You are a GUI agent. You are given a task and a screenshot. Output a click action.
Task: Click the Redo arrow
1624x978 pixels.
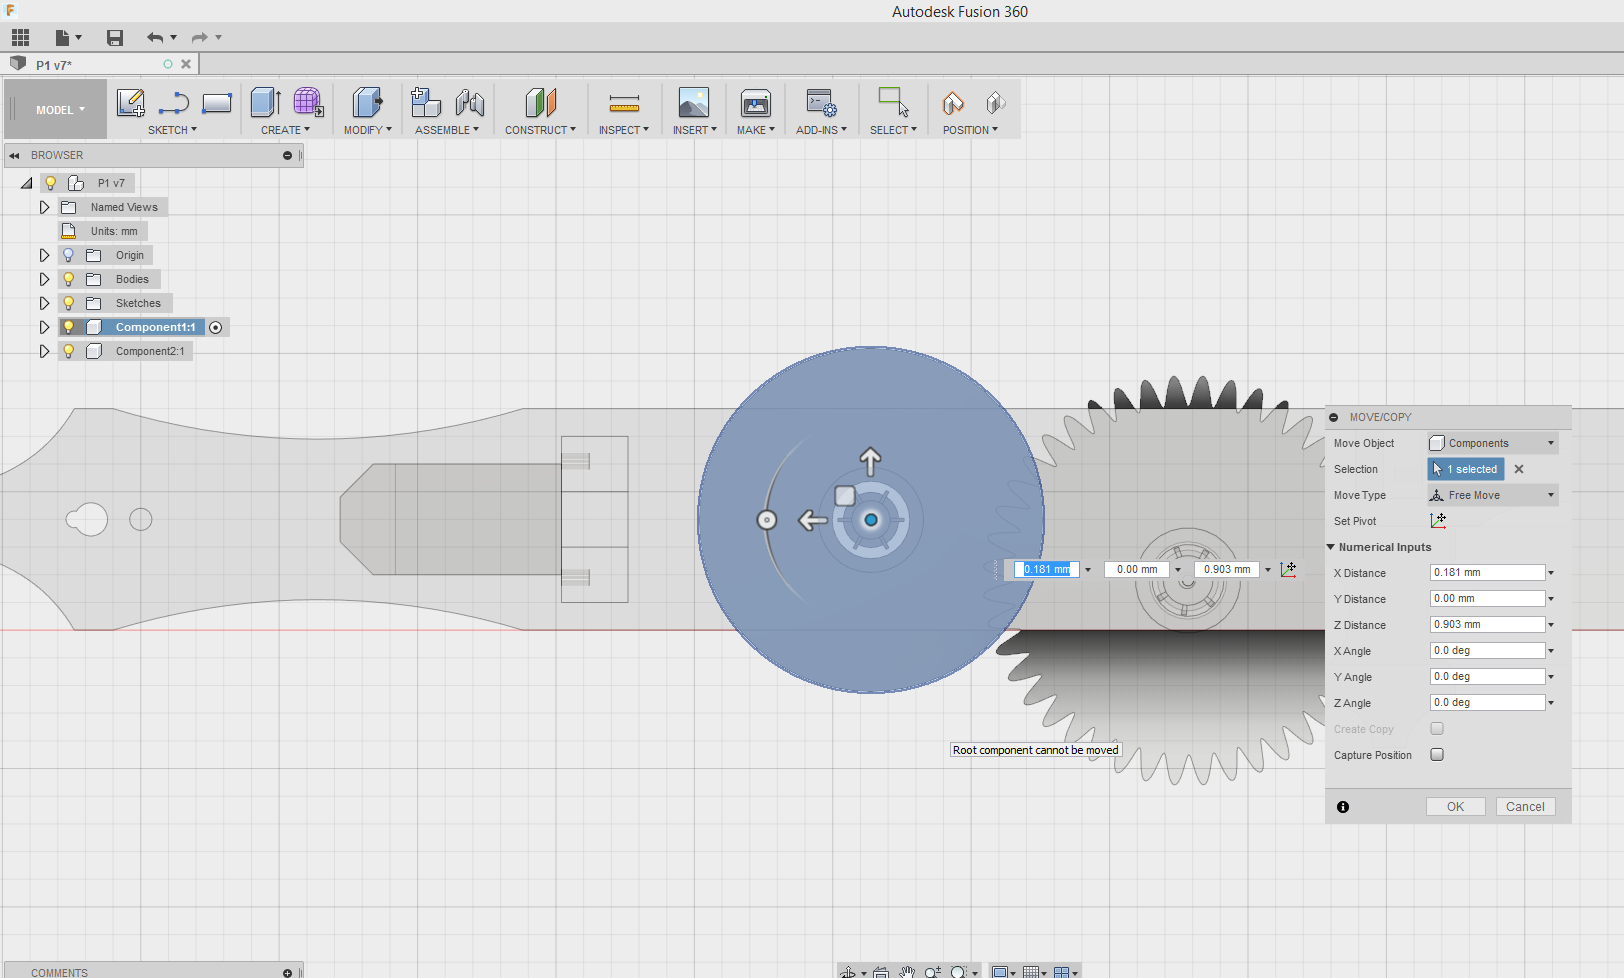[199, 38]
